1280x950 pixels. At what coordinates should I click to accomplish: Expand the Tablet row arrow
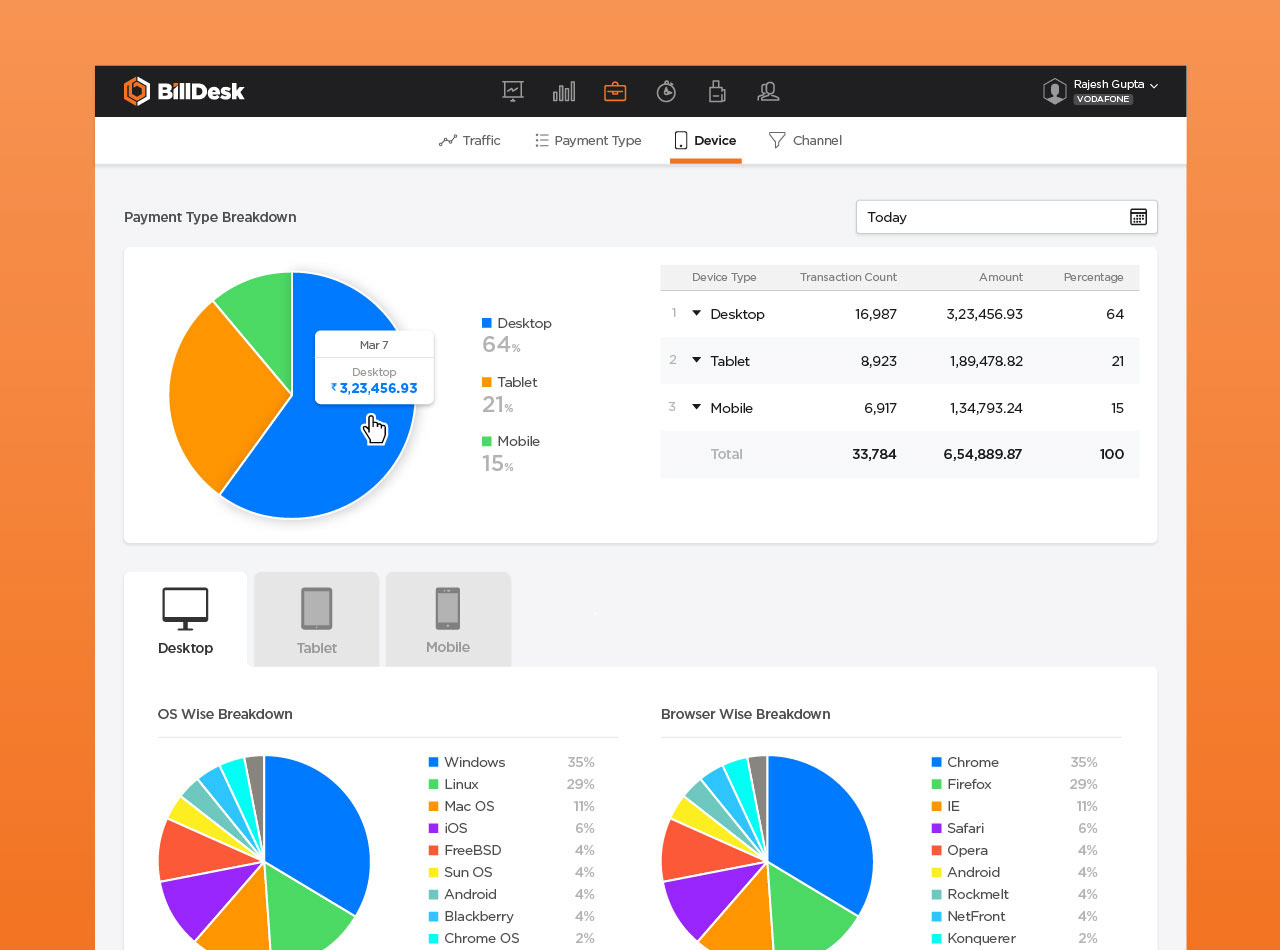click(x=697, y=361)
